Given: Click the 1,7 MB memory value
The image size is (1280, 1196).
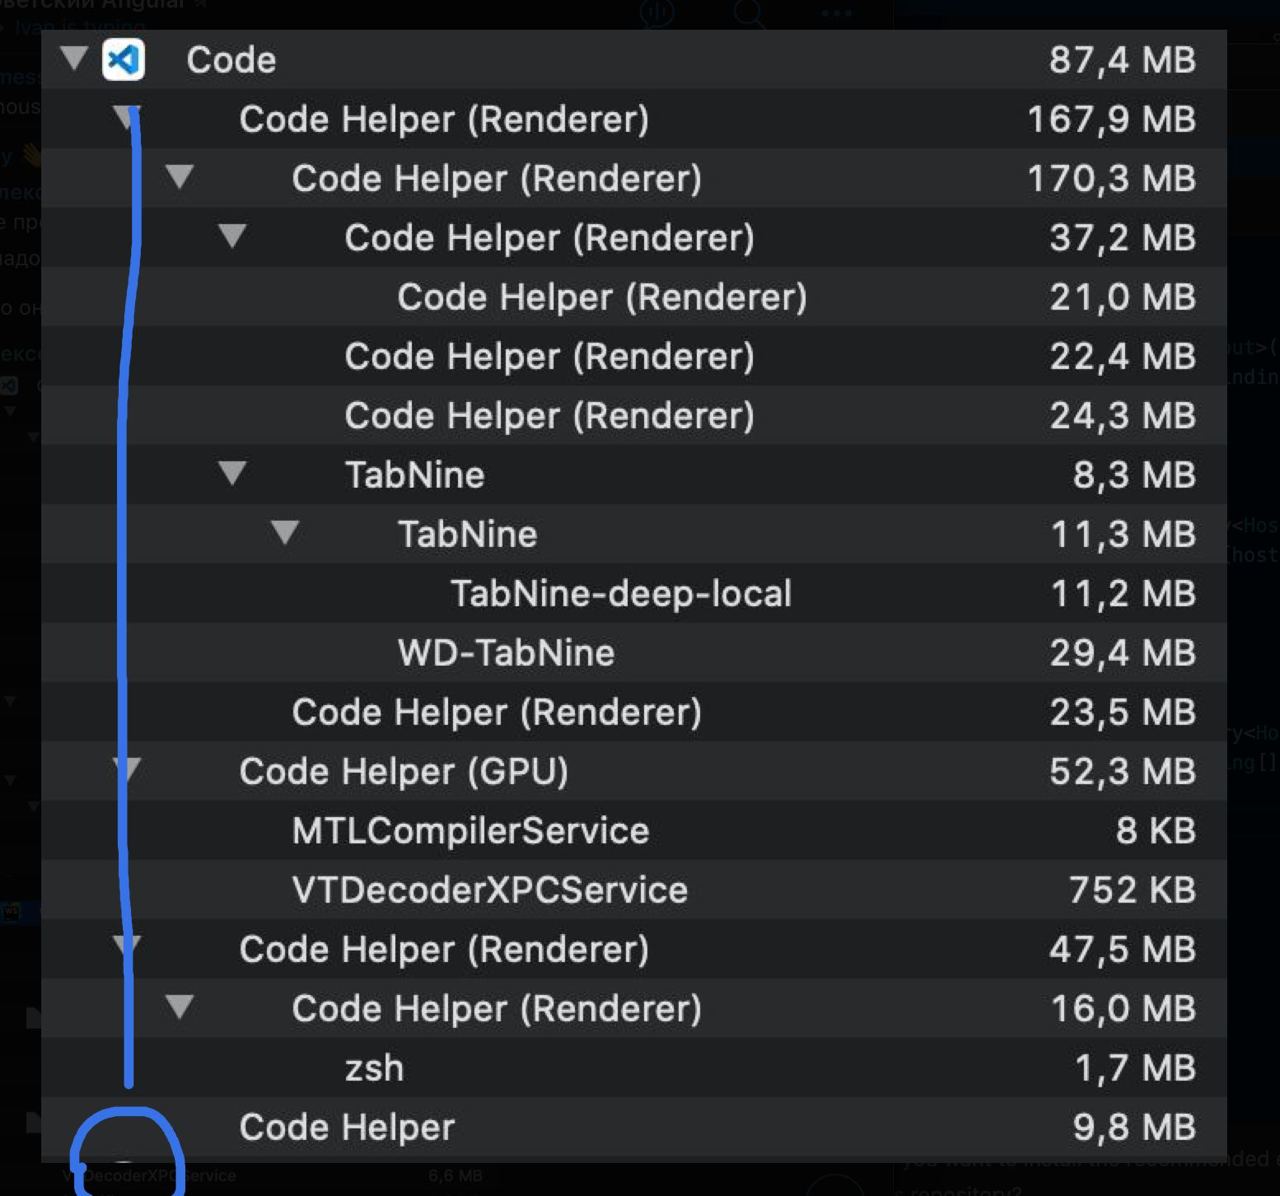Looking at the screenshot, I should pyautogui.click(x=1135, y=1069).
